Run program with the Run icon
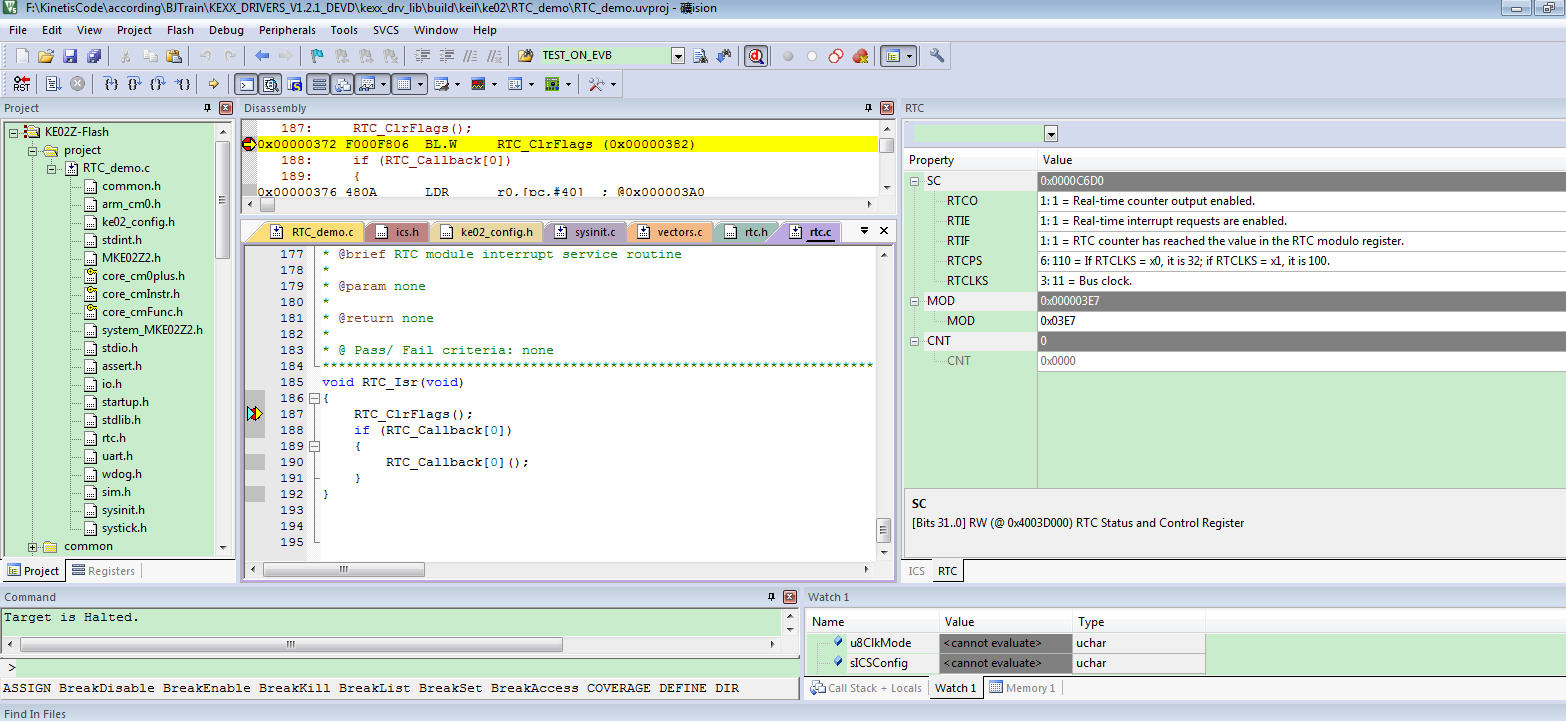The width and height of the screenshot is (1566, 721). [53, 84]
